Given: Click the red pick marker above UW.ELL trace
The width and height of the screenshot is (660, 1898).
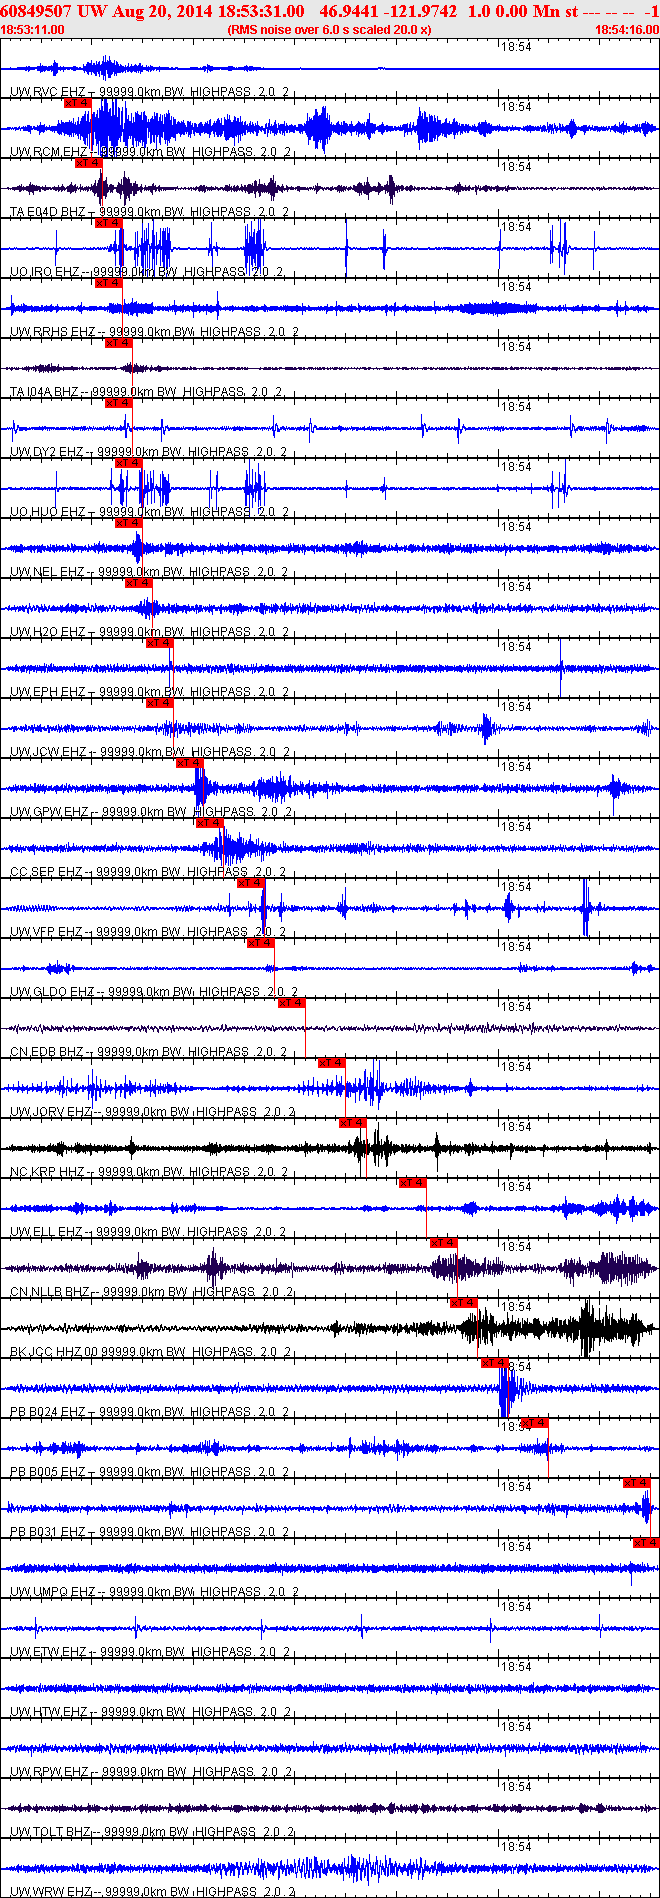Looking at the screenshot, I should coord(413,1182).
